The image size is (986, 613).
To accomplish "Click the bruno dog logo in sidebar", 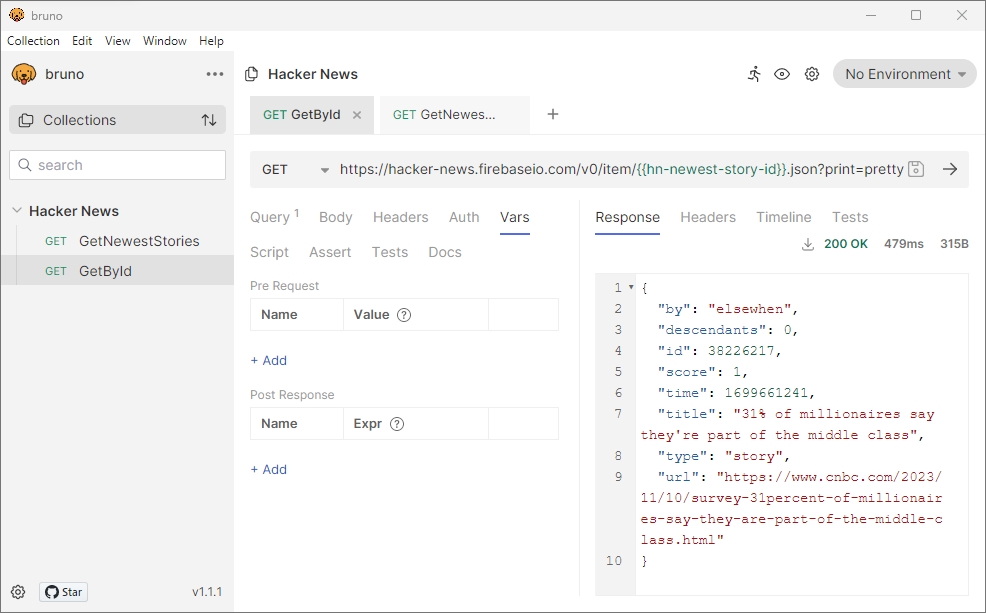I will click(x=23, y=74).
